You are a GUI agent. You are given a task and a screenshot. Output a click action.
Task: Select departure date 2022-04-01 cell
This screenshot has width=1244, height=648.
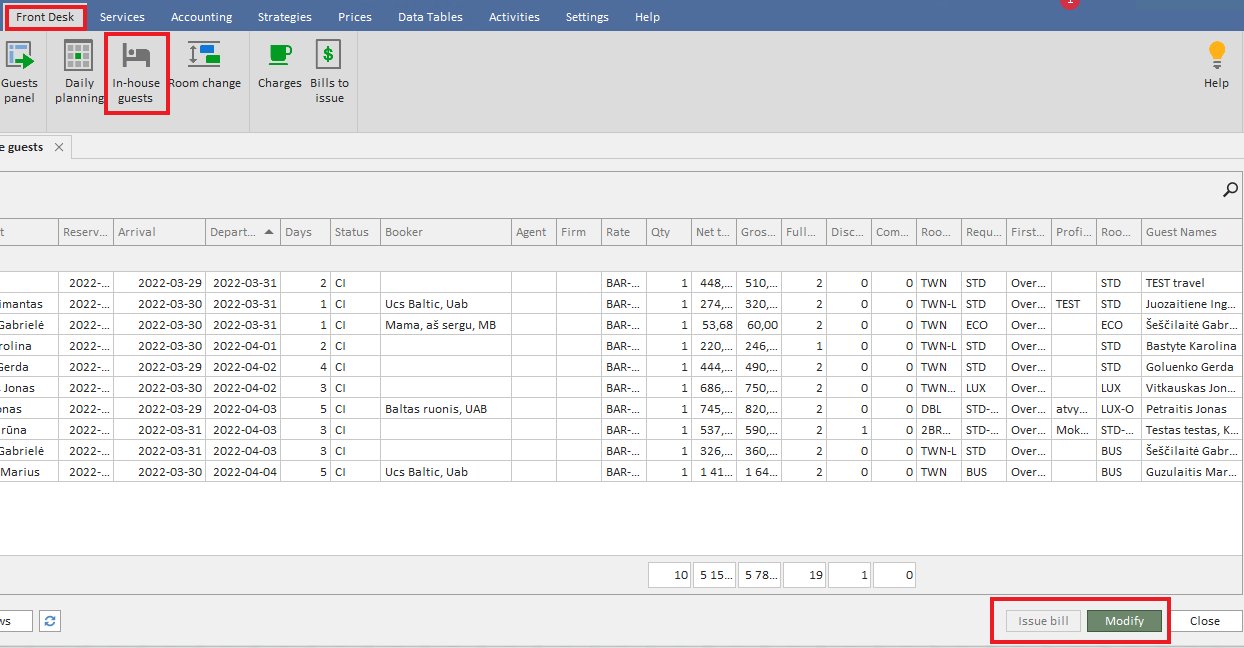pyautogui.click(x=243, y=346)
